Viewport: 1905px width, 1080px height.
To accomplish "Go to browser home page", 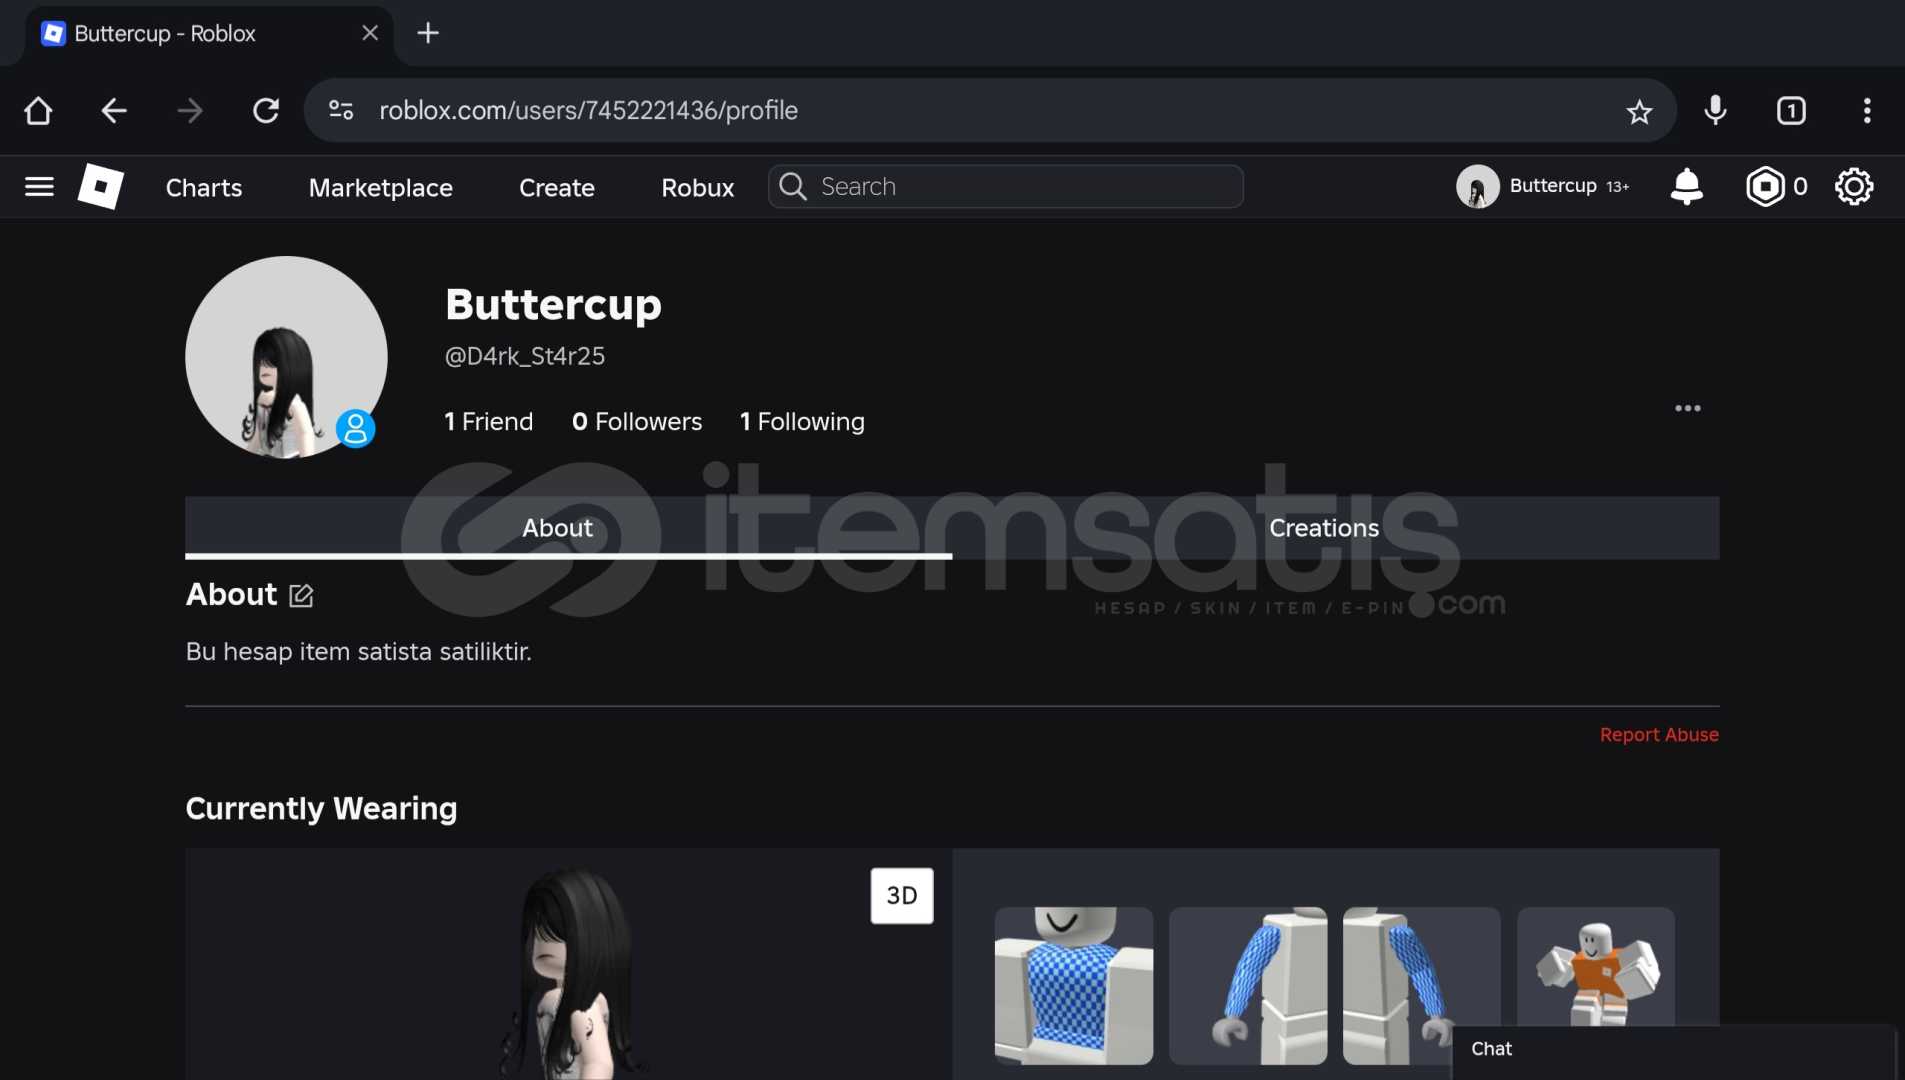I will 38,111.
